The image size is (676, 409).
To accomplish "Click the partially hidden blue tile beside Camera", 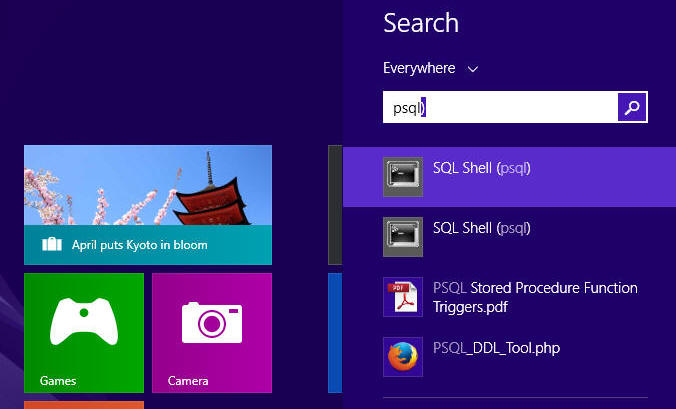I will (335, 333).
